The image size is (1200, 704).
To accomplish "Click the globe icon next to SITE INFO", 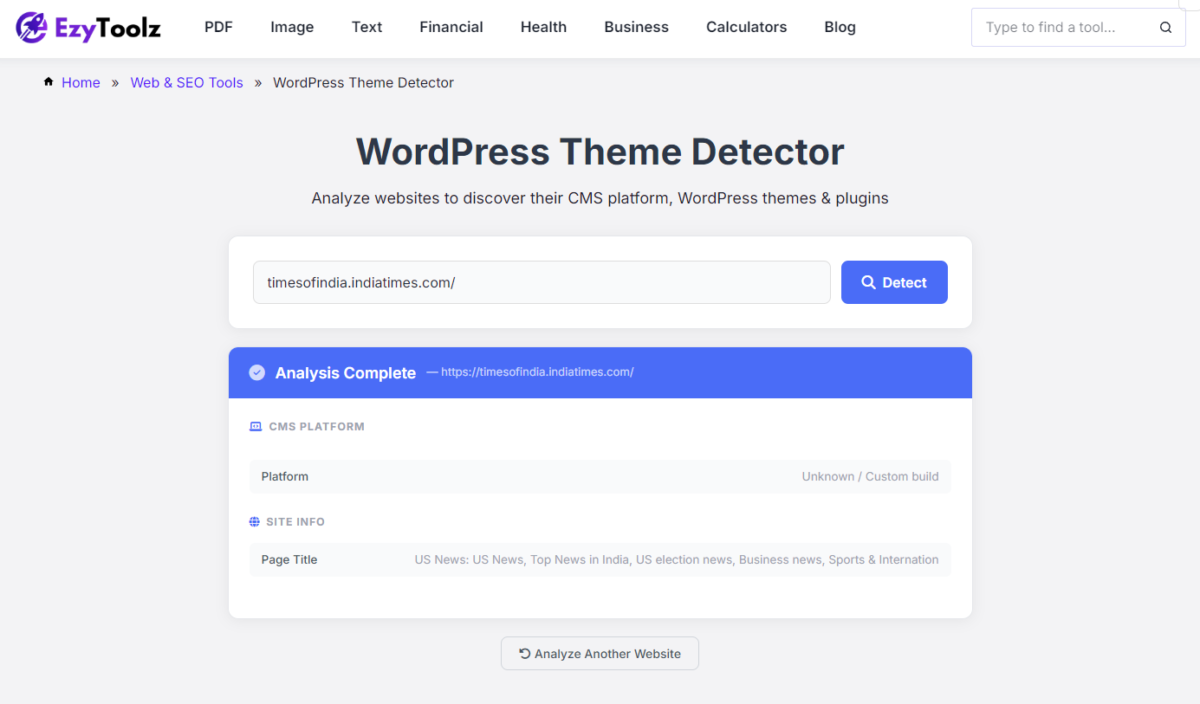I will coord(256,521).
